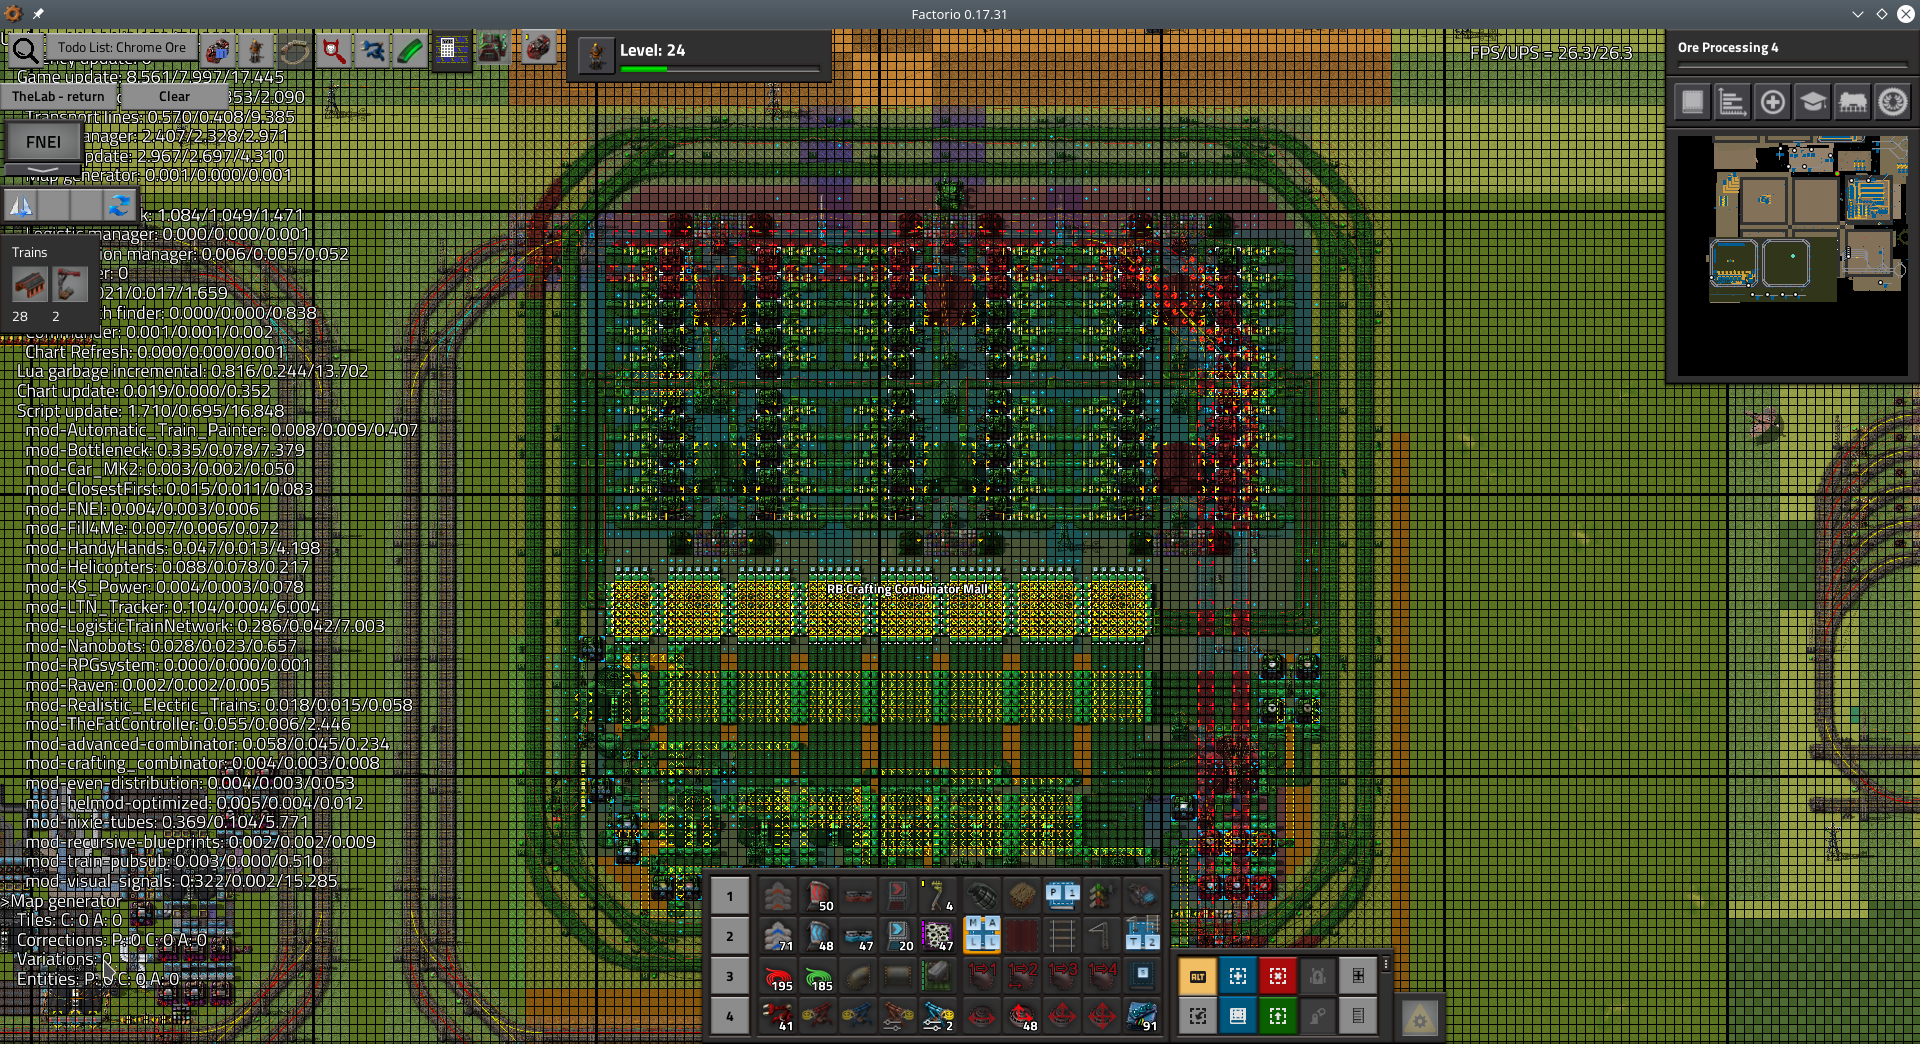The image size is (1920, 1044).
Task: Click the yellow gear warning alert icon
Action: click(1420, 1018)
